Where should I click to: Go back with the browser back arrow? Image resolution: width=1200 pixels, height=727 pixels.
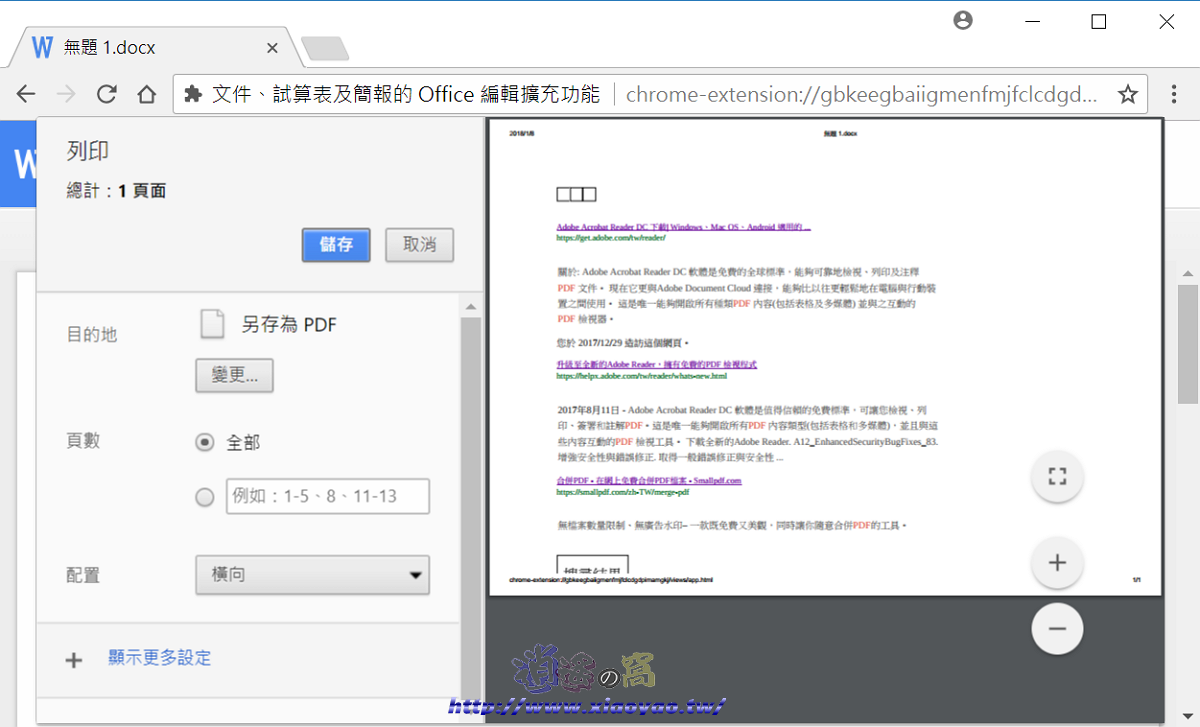[26, 94]
